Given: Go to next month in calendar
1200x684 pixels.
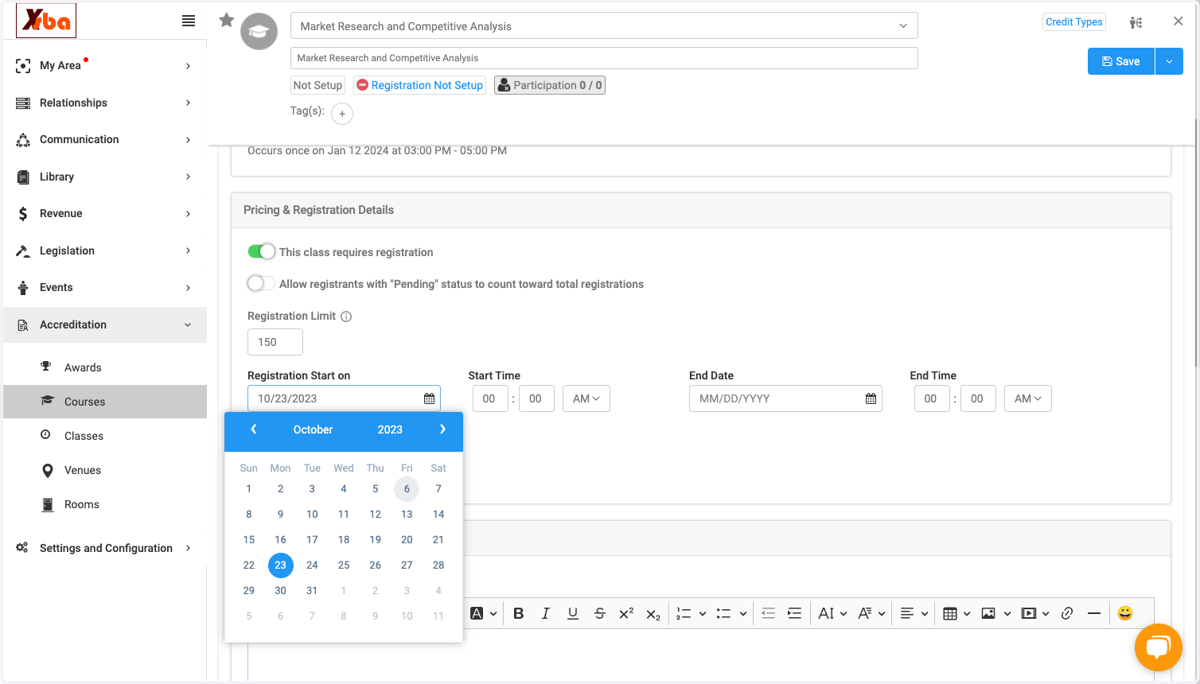Looking at the screenshot, I should [x=442, y=429].
